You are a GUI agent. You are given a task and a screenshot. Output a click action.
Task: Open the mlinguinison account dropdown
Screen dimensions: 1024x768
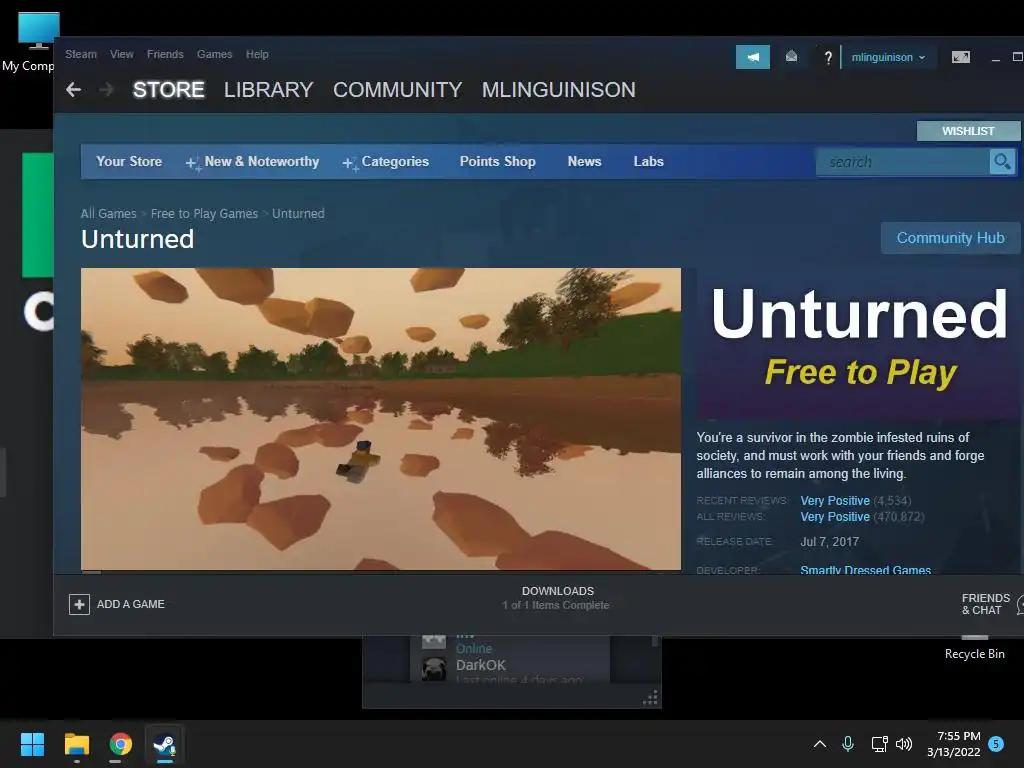coord(888,57)
